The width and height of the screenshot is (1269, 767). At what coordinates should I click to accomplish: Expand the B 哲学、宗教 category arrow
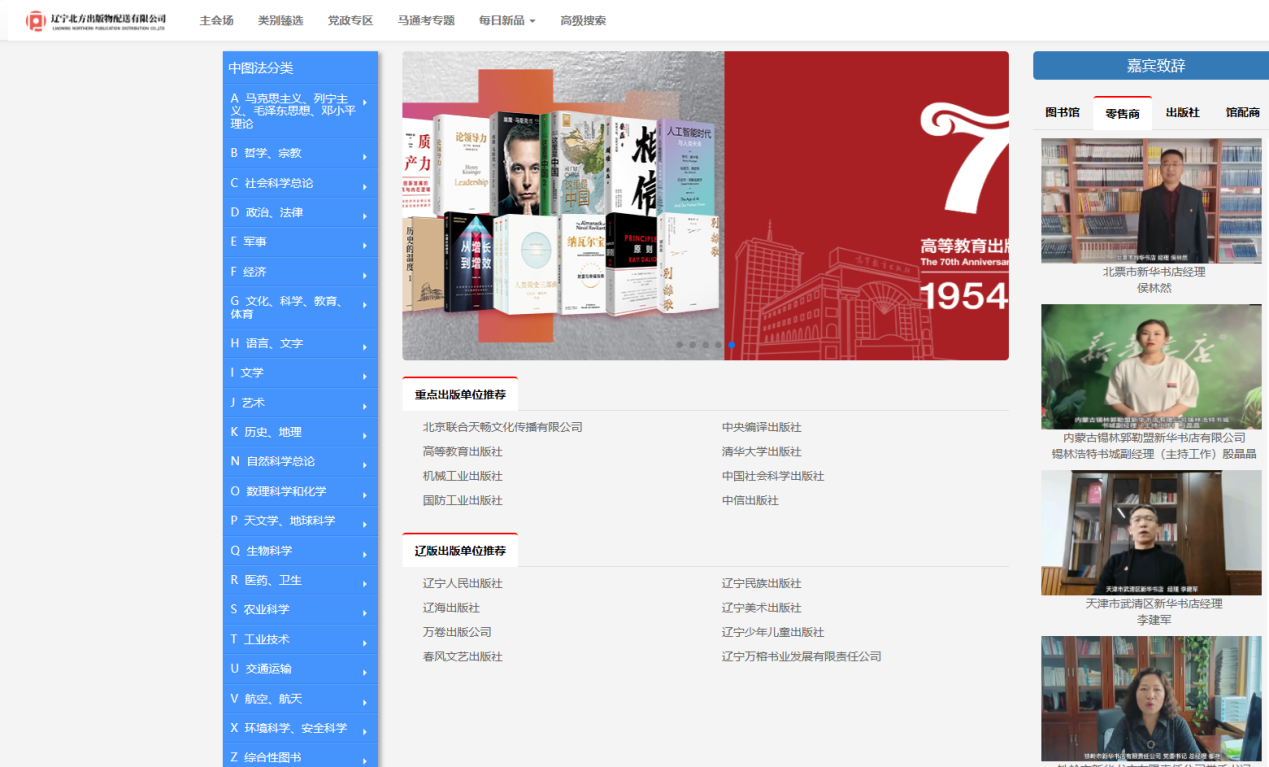pyautogui.click(x=364, y=156)
